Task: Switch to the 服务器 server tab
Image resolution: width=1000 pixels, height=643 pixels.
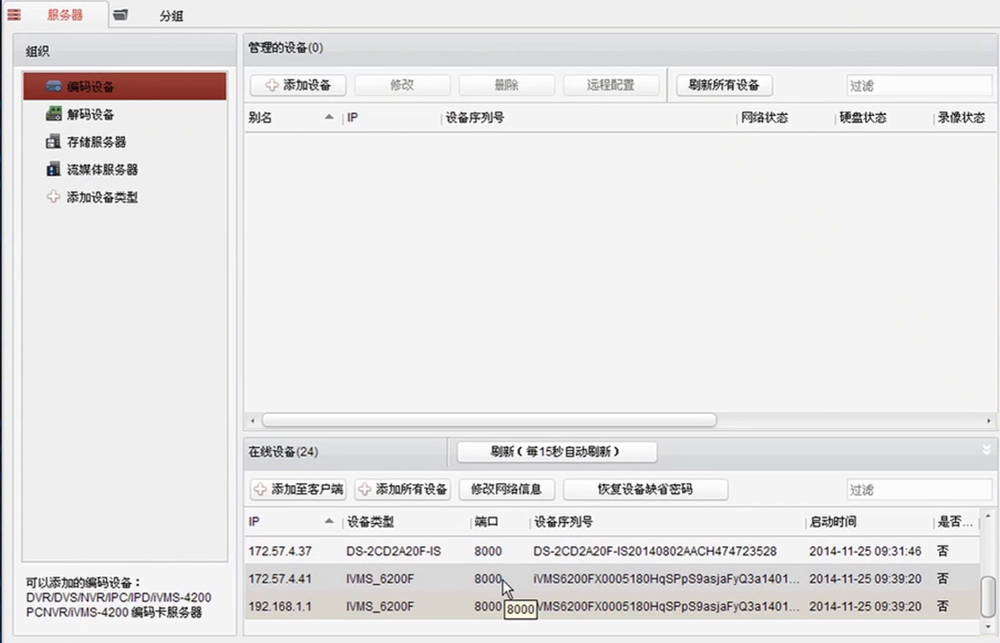Action: pyautogui.click(x=65, y=15)
